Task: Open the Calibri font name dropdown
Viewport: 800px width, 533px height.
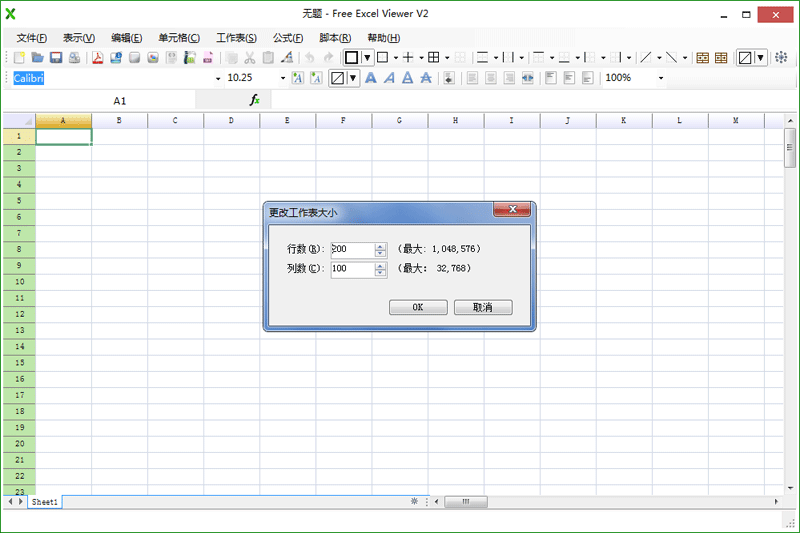Action: (x=218, y=79)
